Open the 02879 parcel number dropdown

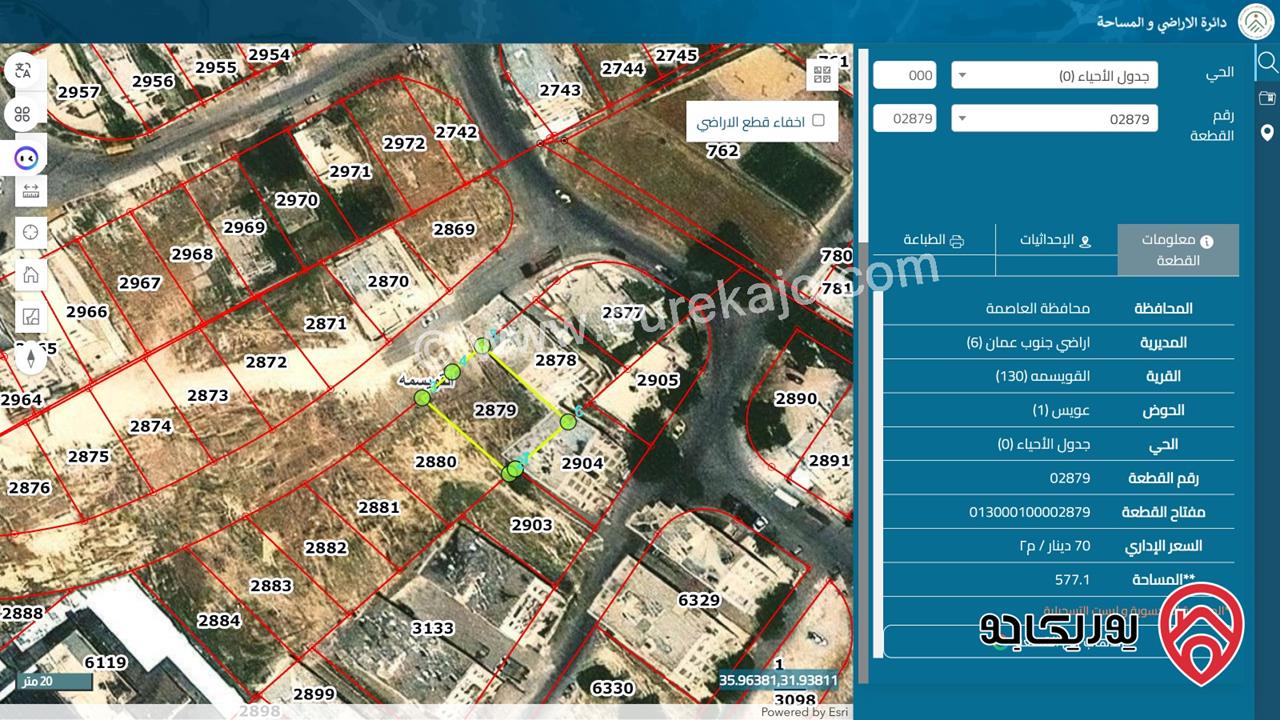1054,119
